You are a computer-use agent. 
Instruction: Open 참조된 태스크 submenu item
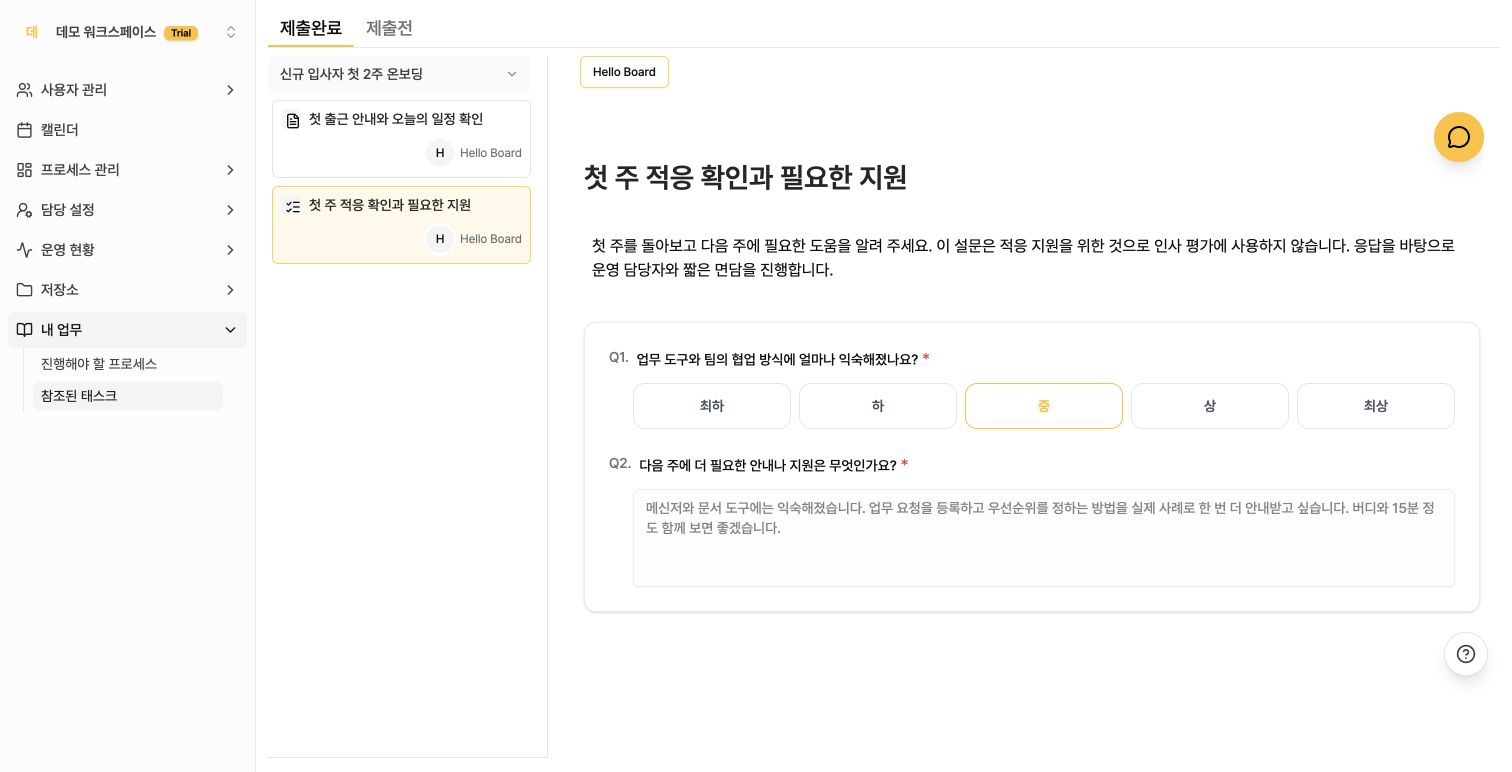pyautogui.click(x=128, y=396)
